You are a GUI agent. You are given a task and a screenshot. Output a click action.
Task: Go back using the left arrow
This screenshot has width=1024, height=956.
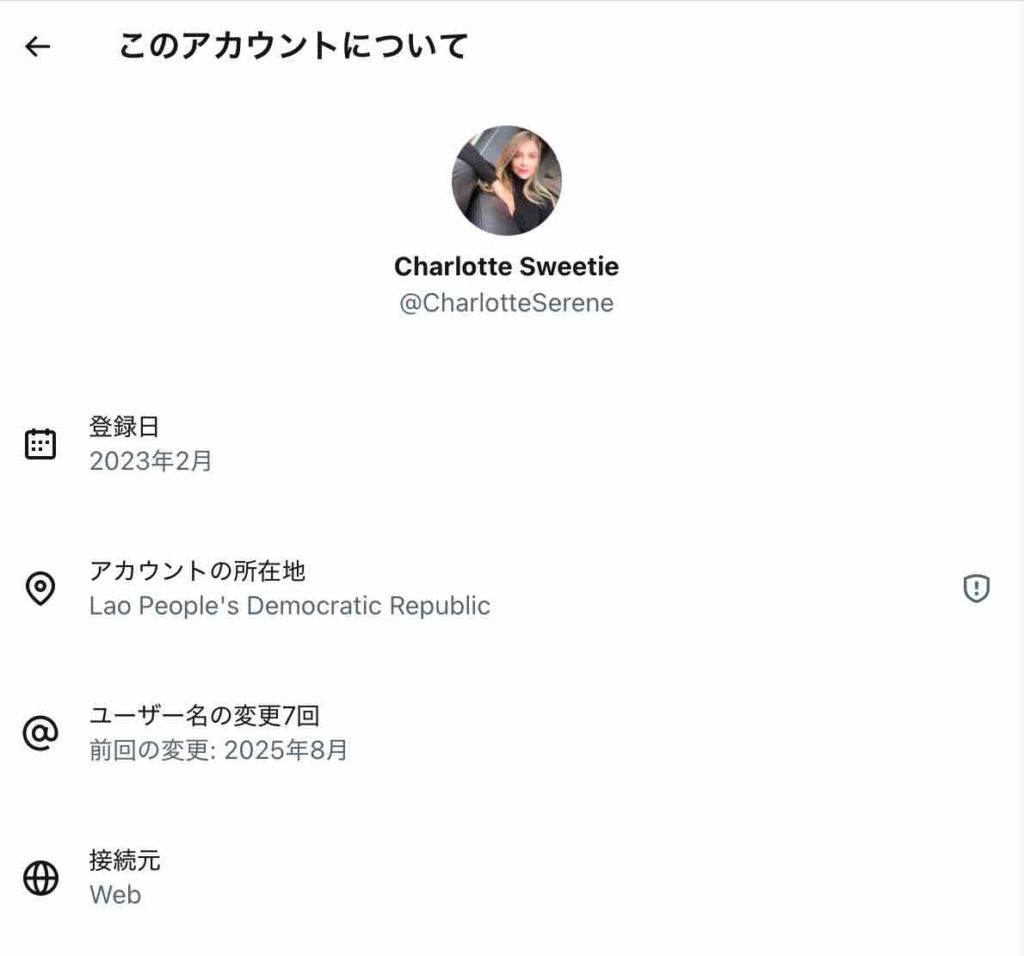pyautogui.click(x=38, y=46)
